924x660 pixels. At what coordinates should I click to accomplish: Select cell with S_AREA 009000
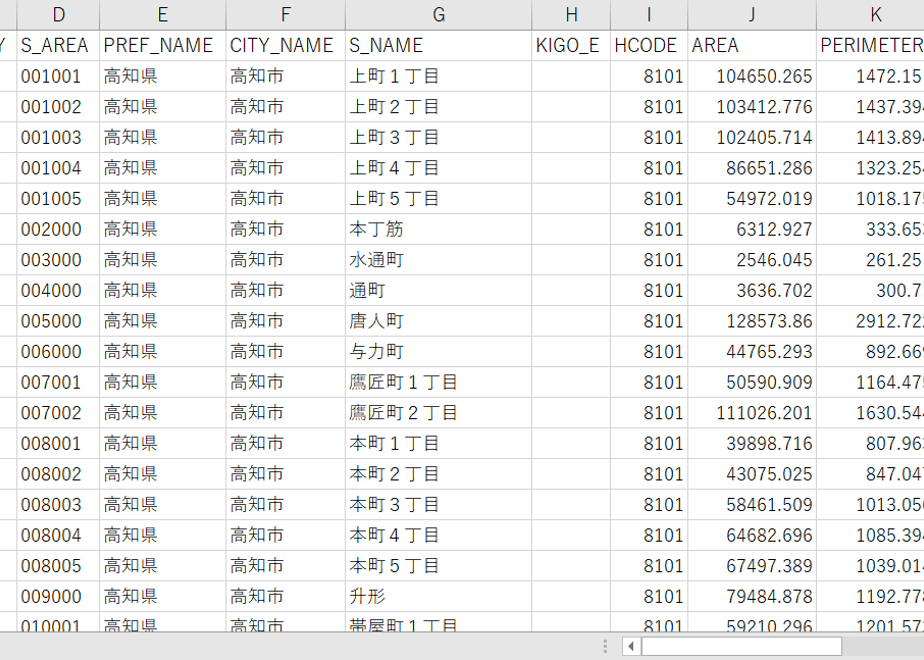click(x=58, y=596)
